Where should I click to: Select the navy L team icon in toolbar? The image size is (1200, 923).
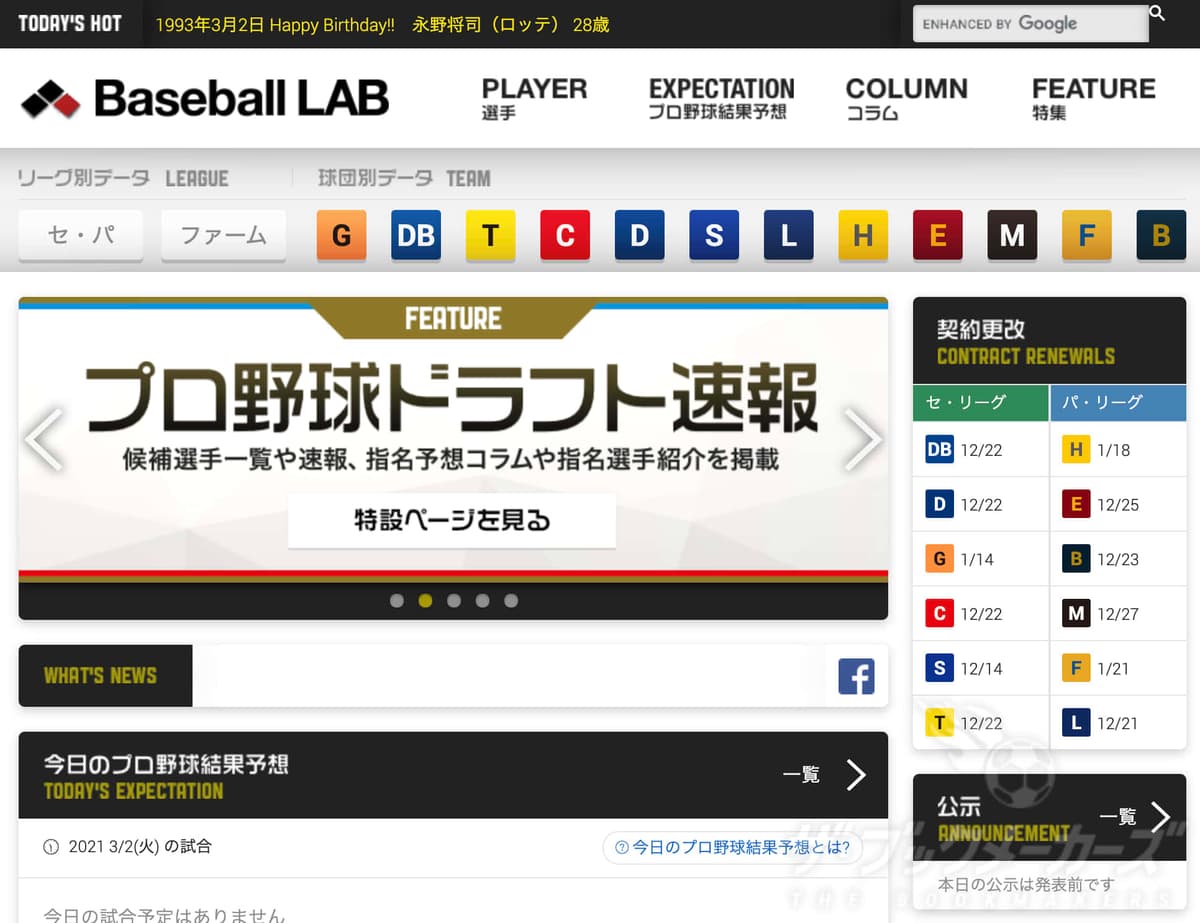(789, 235)
